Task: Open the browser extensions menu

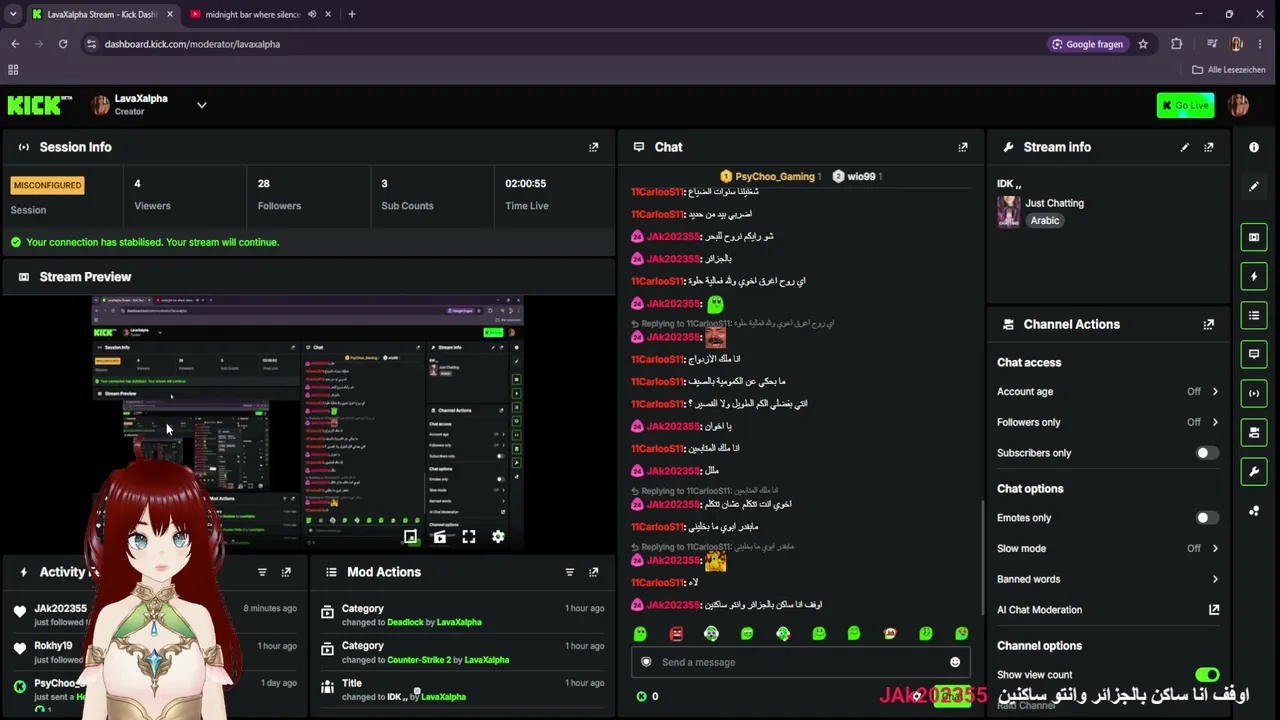Action: 1176,44
